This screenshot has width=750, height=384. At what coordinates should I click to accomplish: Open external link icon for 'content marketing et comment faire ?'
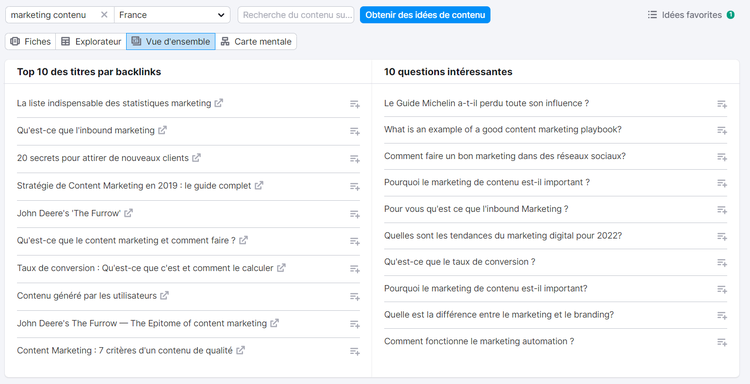pos(243,241)
